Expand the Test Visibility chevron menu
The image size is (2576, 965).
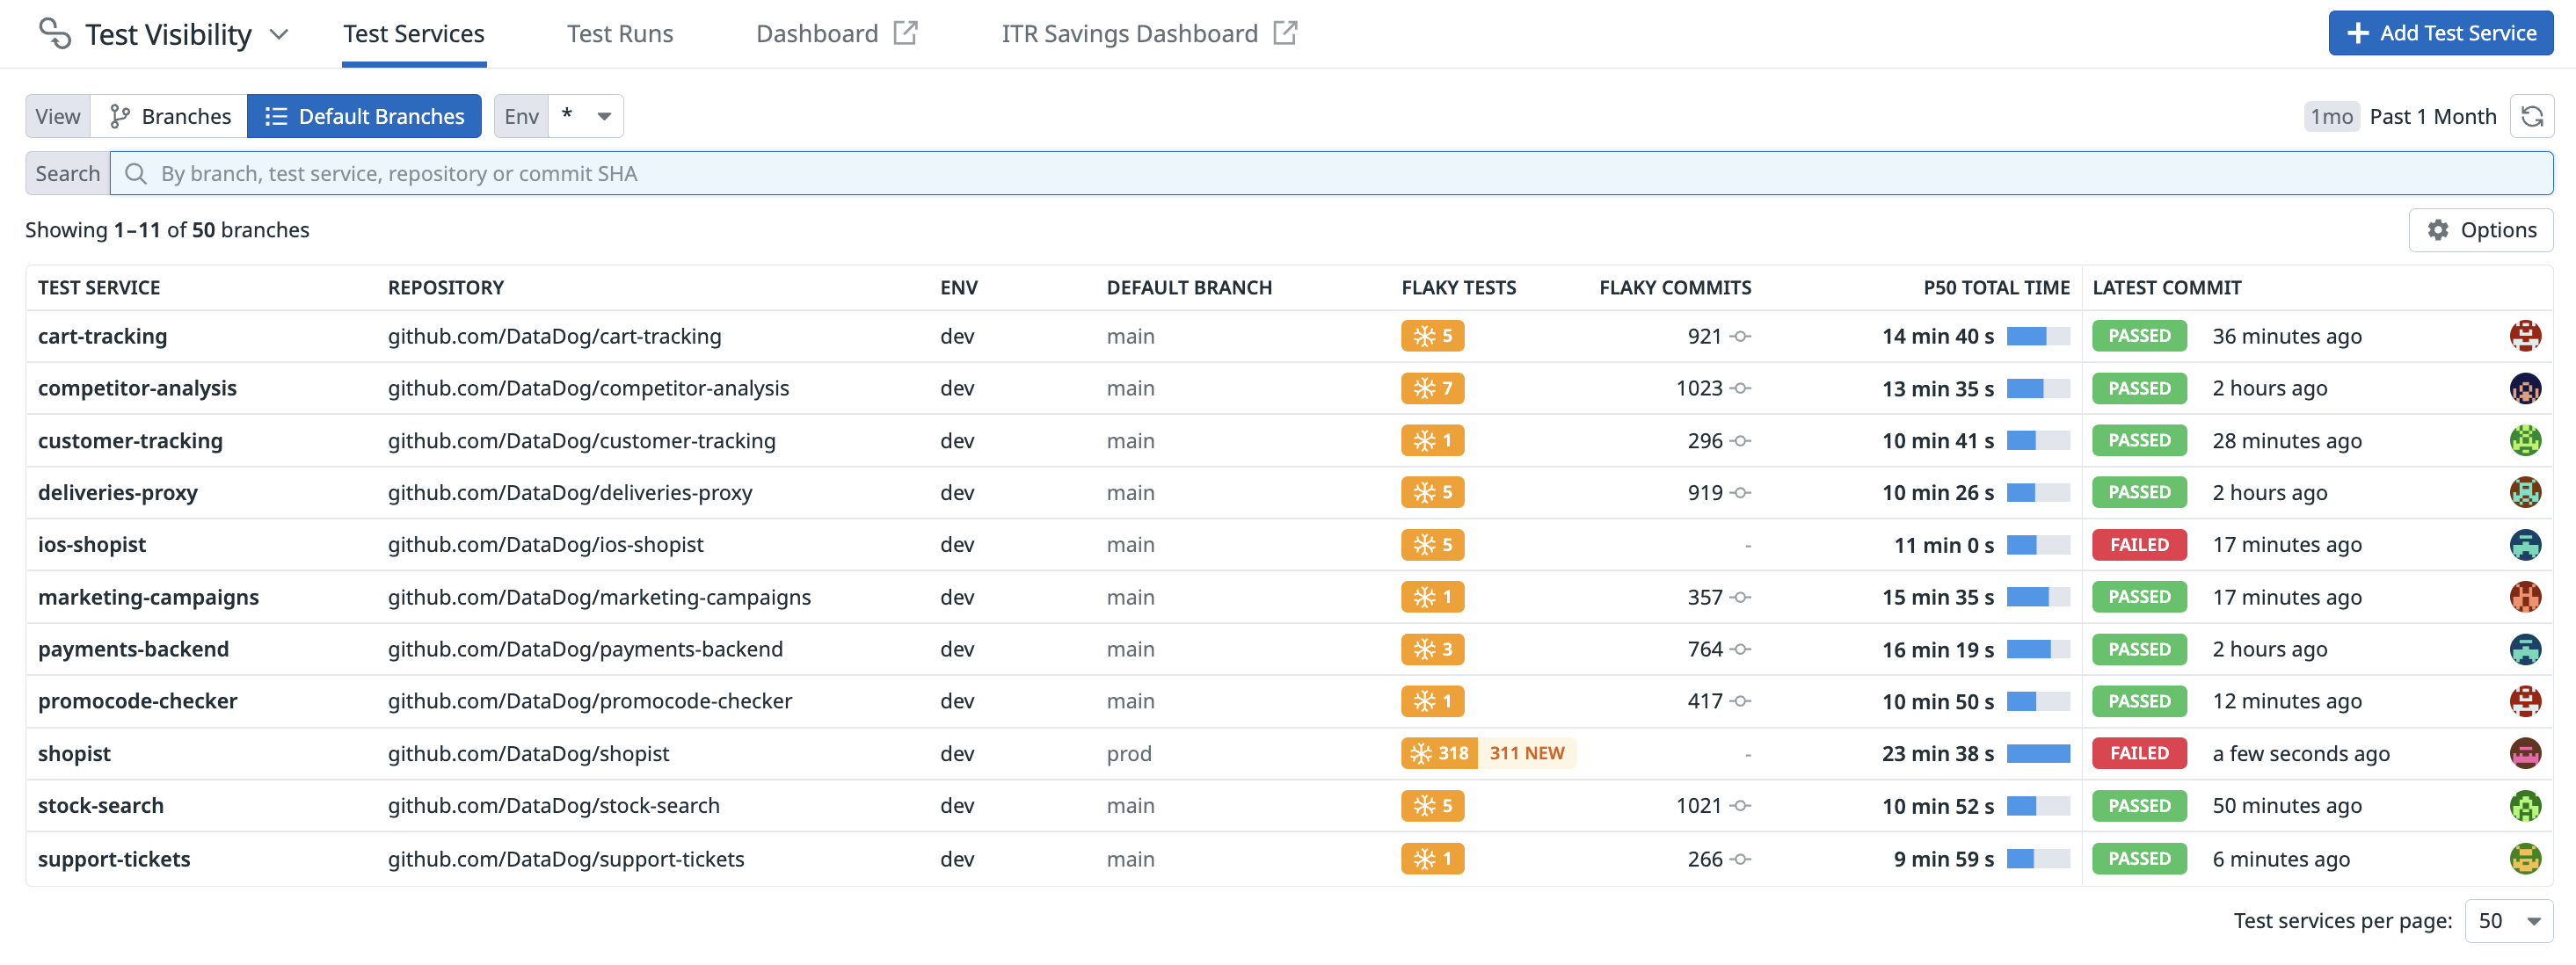click(x=279, y=34)
